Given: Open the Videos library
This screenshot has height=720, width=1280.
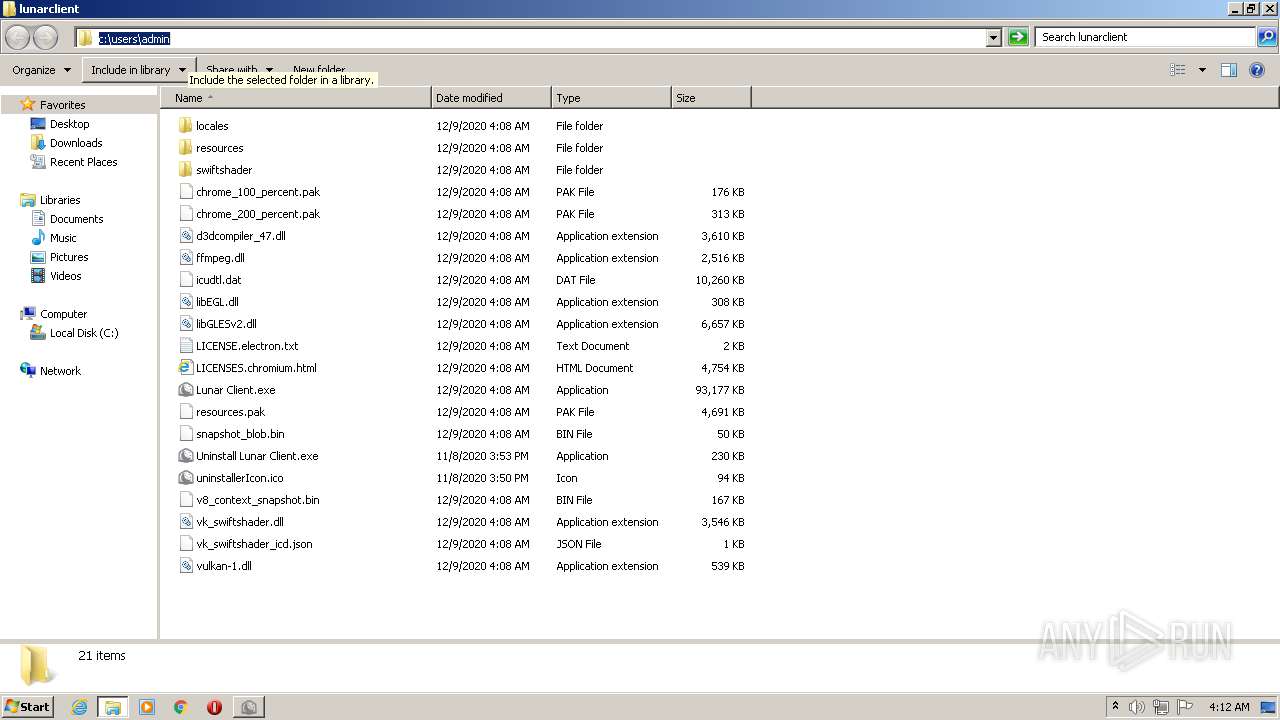Looking at the screenshot, I should pos(65,276).
